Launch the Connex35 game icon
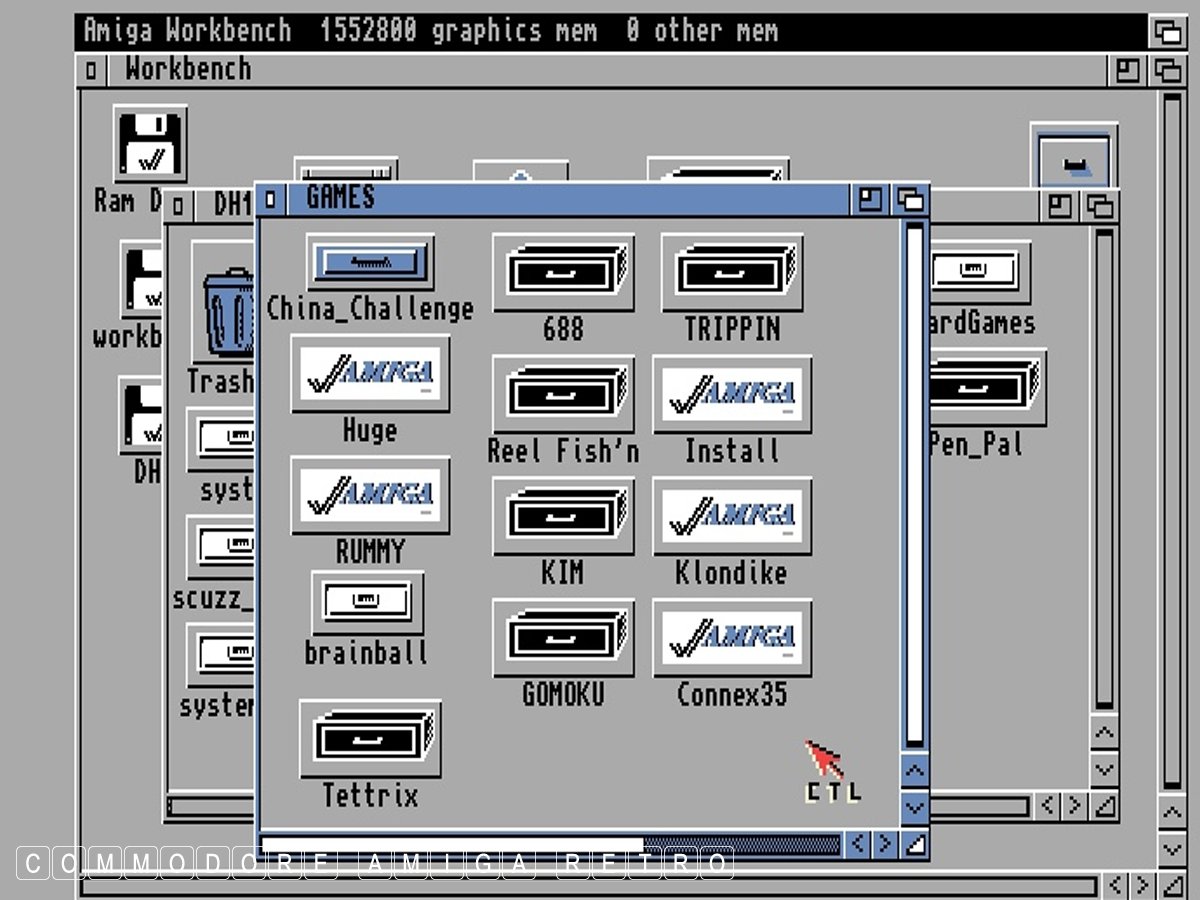Image resolution: width=1200 pixels, height=900 pixels. pos(732,638)
